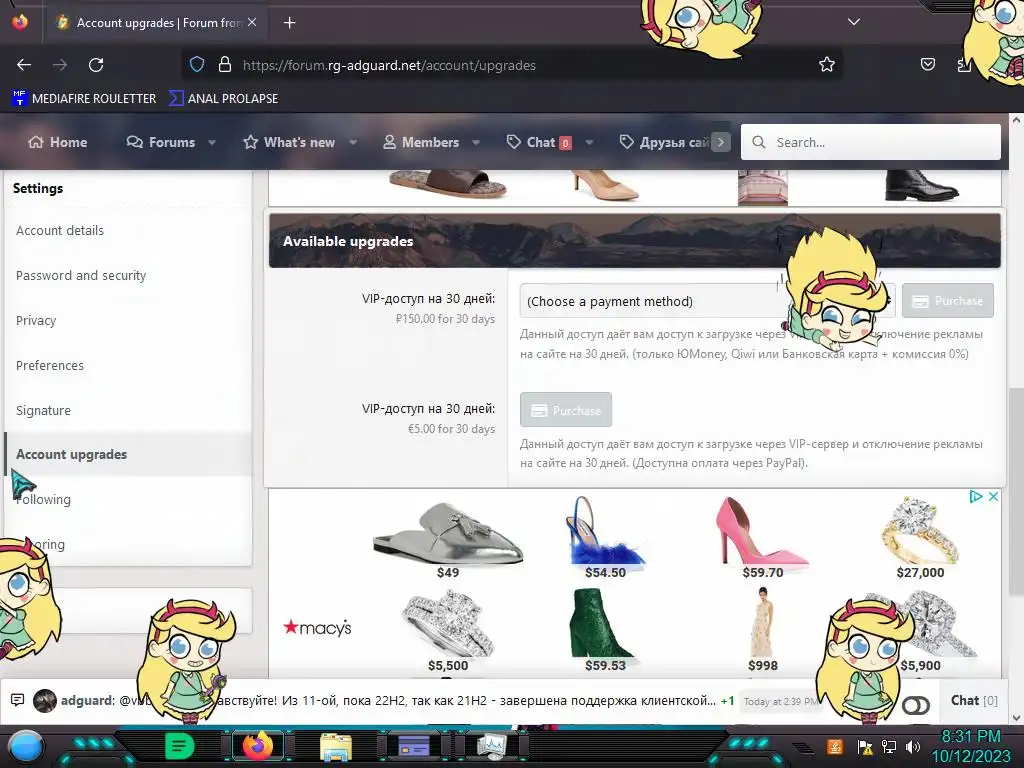1024x768 pixels.
Task: Click the Action Center flag tray icon
Action: click(x=865, y=746)
